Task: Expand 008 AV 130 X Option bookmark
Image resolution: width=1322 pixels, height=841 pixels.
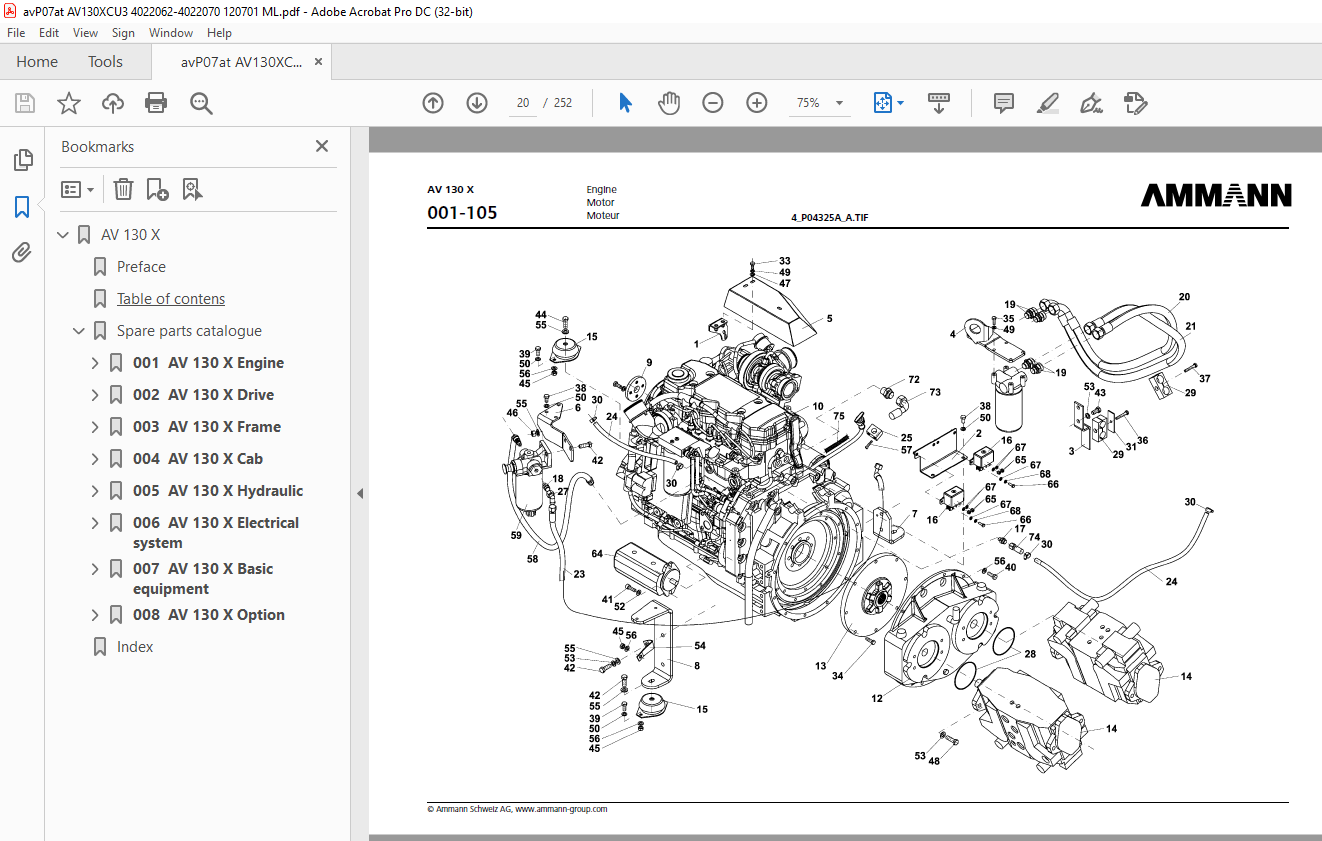Action: [95, 615]
